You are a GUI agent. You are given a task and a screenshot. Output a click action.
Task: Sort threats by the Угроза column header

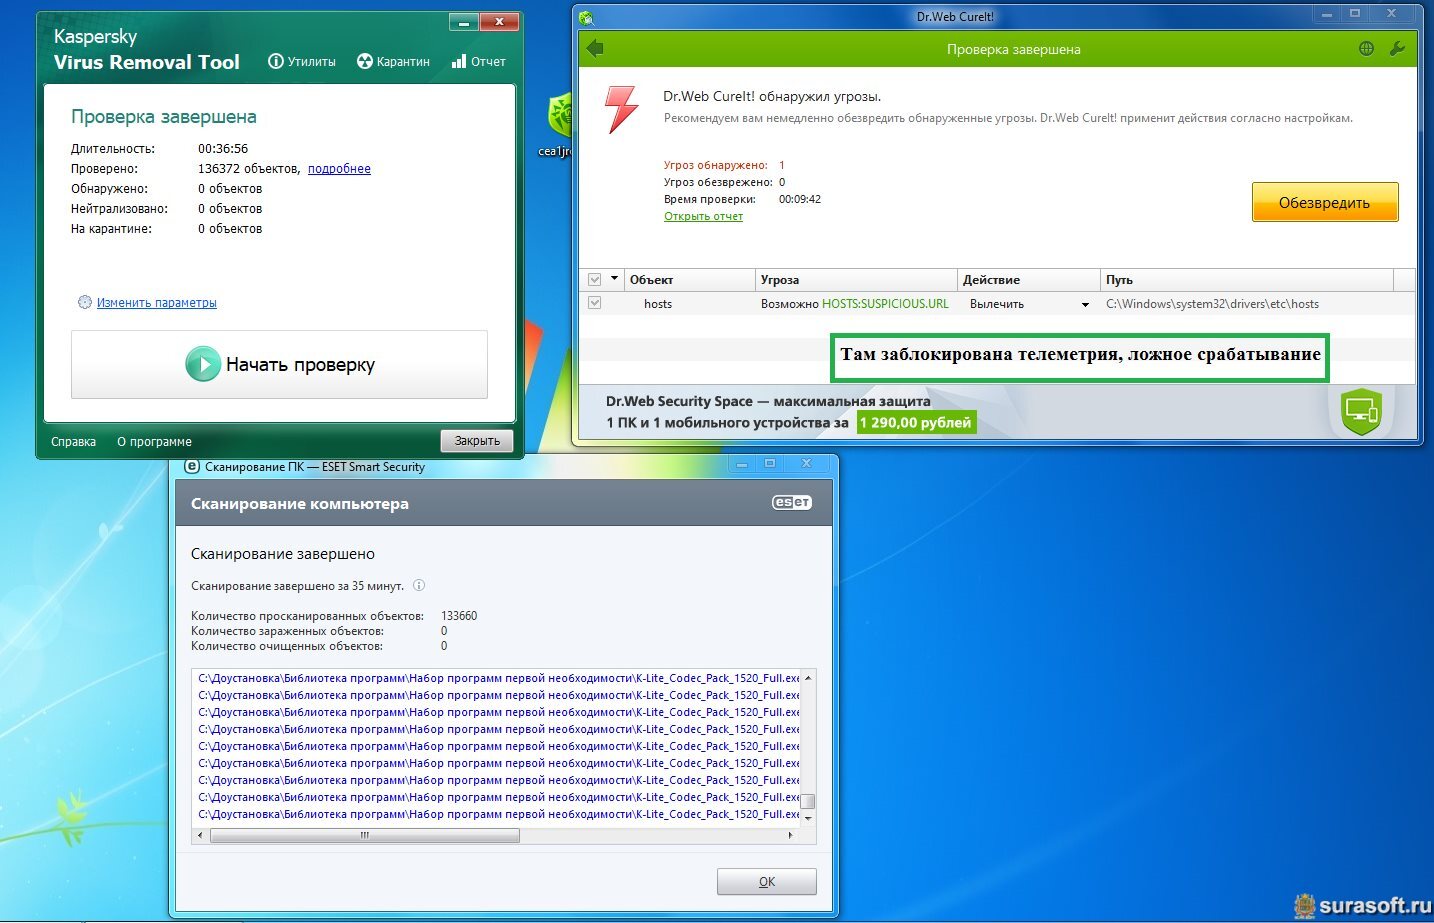(856, 280)
